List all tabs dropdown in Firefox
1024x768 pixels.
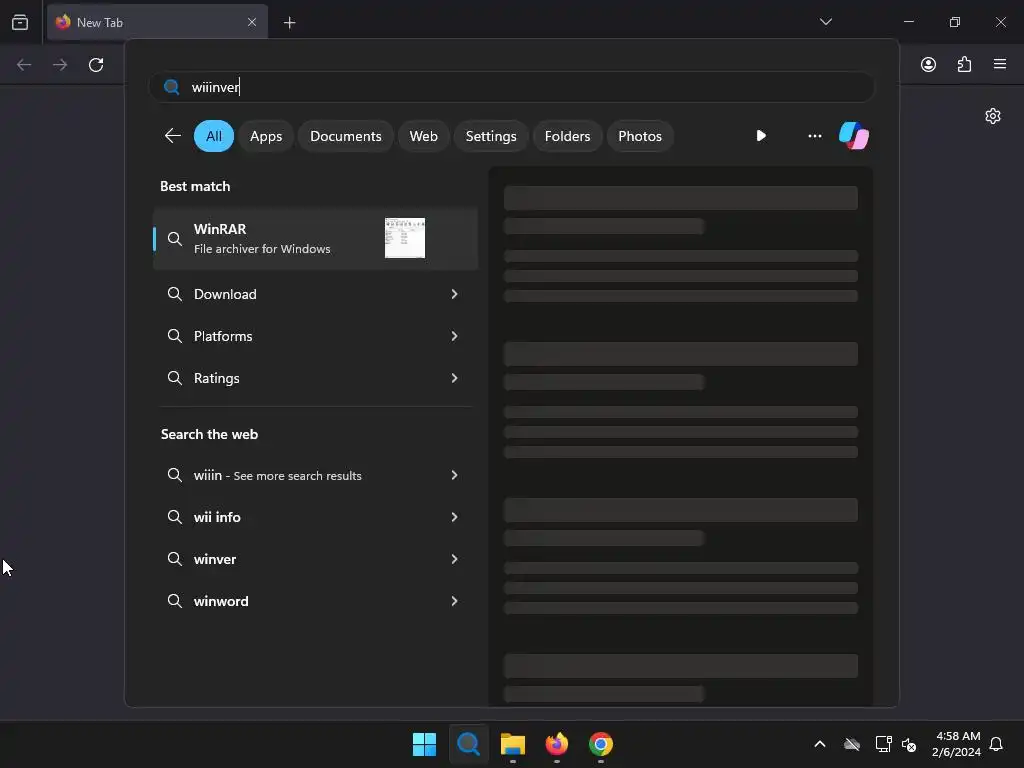coord(825,22)
